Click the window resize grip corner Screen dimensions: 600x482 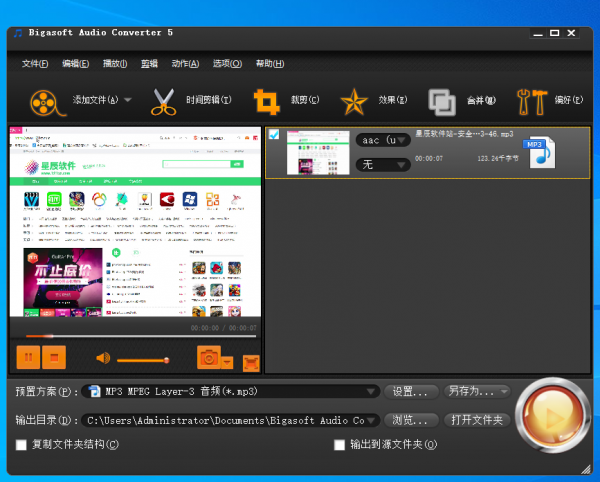586,469
